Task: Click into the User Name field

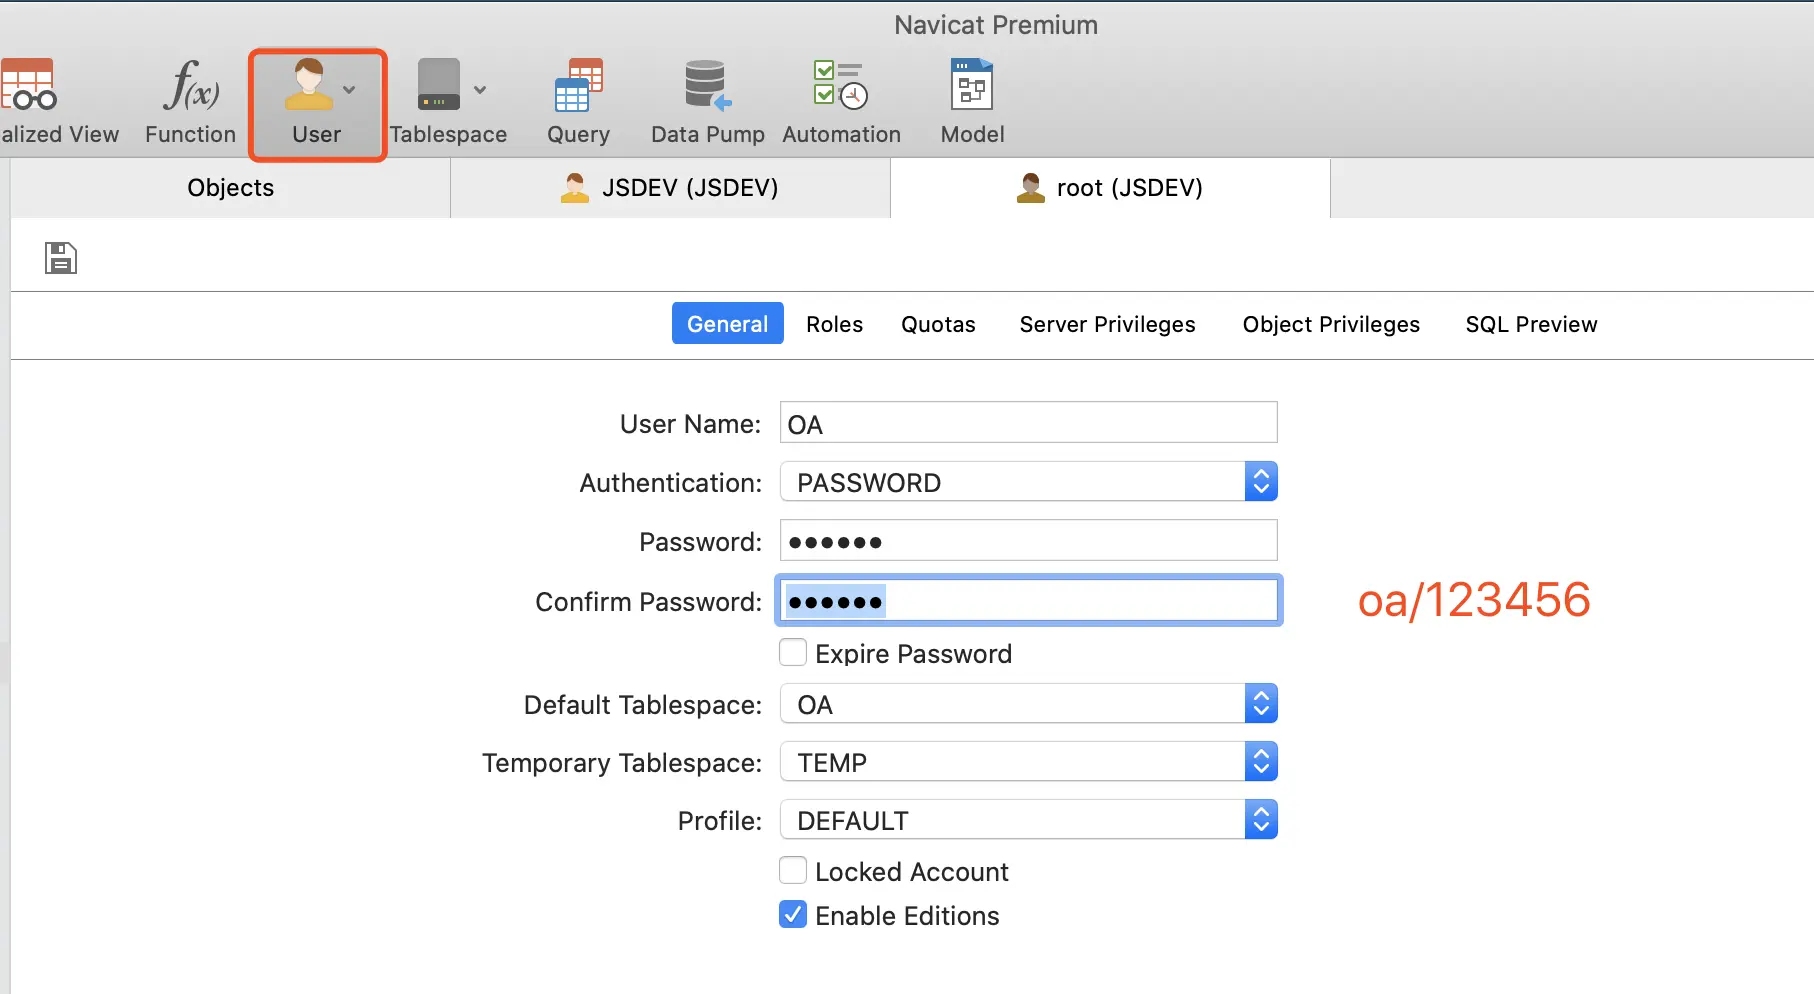Action: (1028, 423)
